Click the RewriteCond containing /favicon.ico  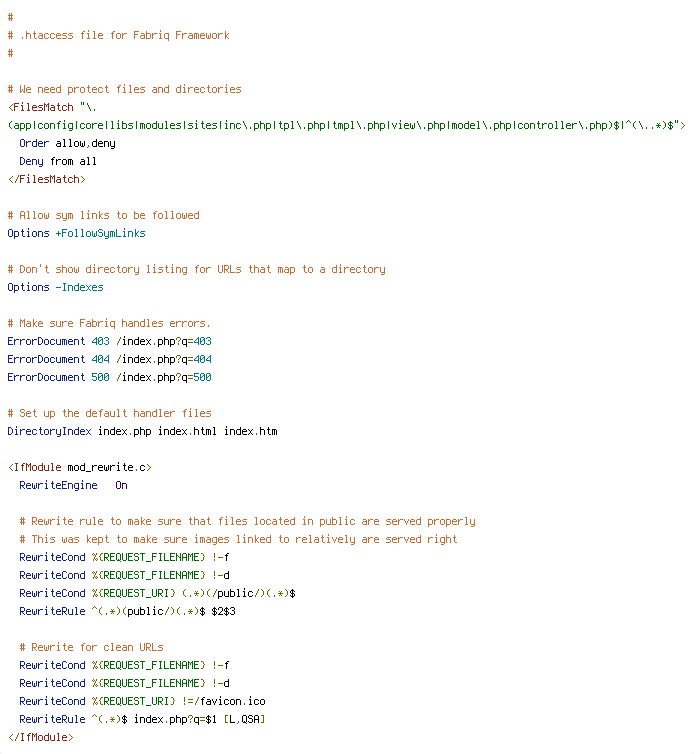[142, 701]
